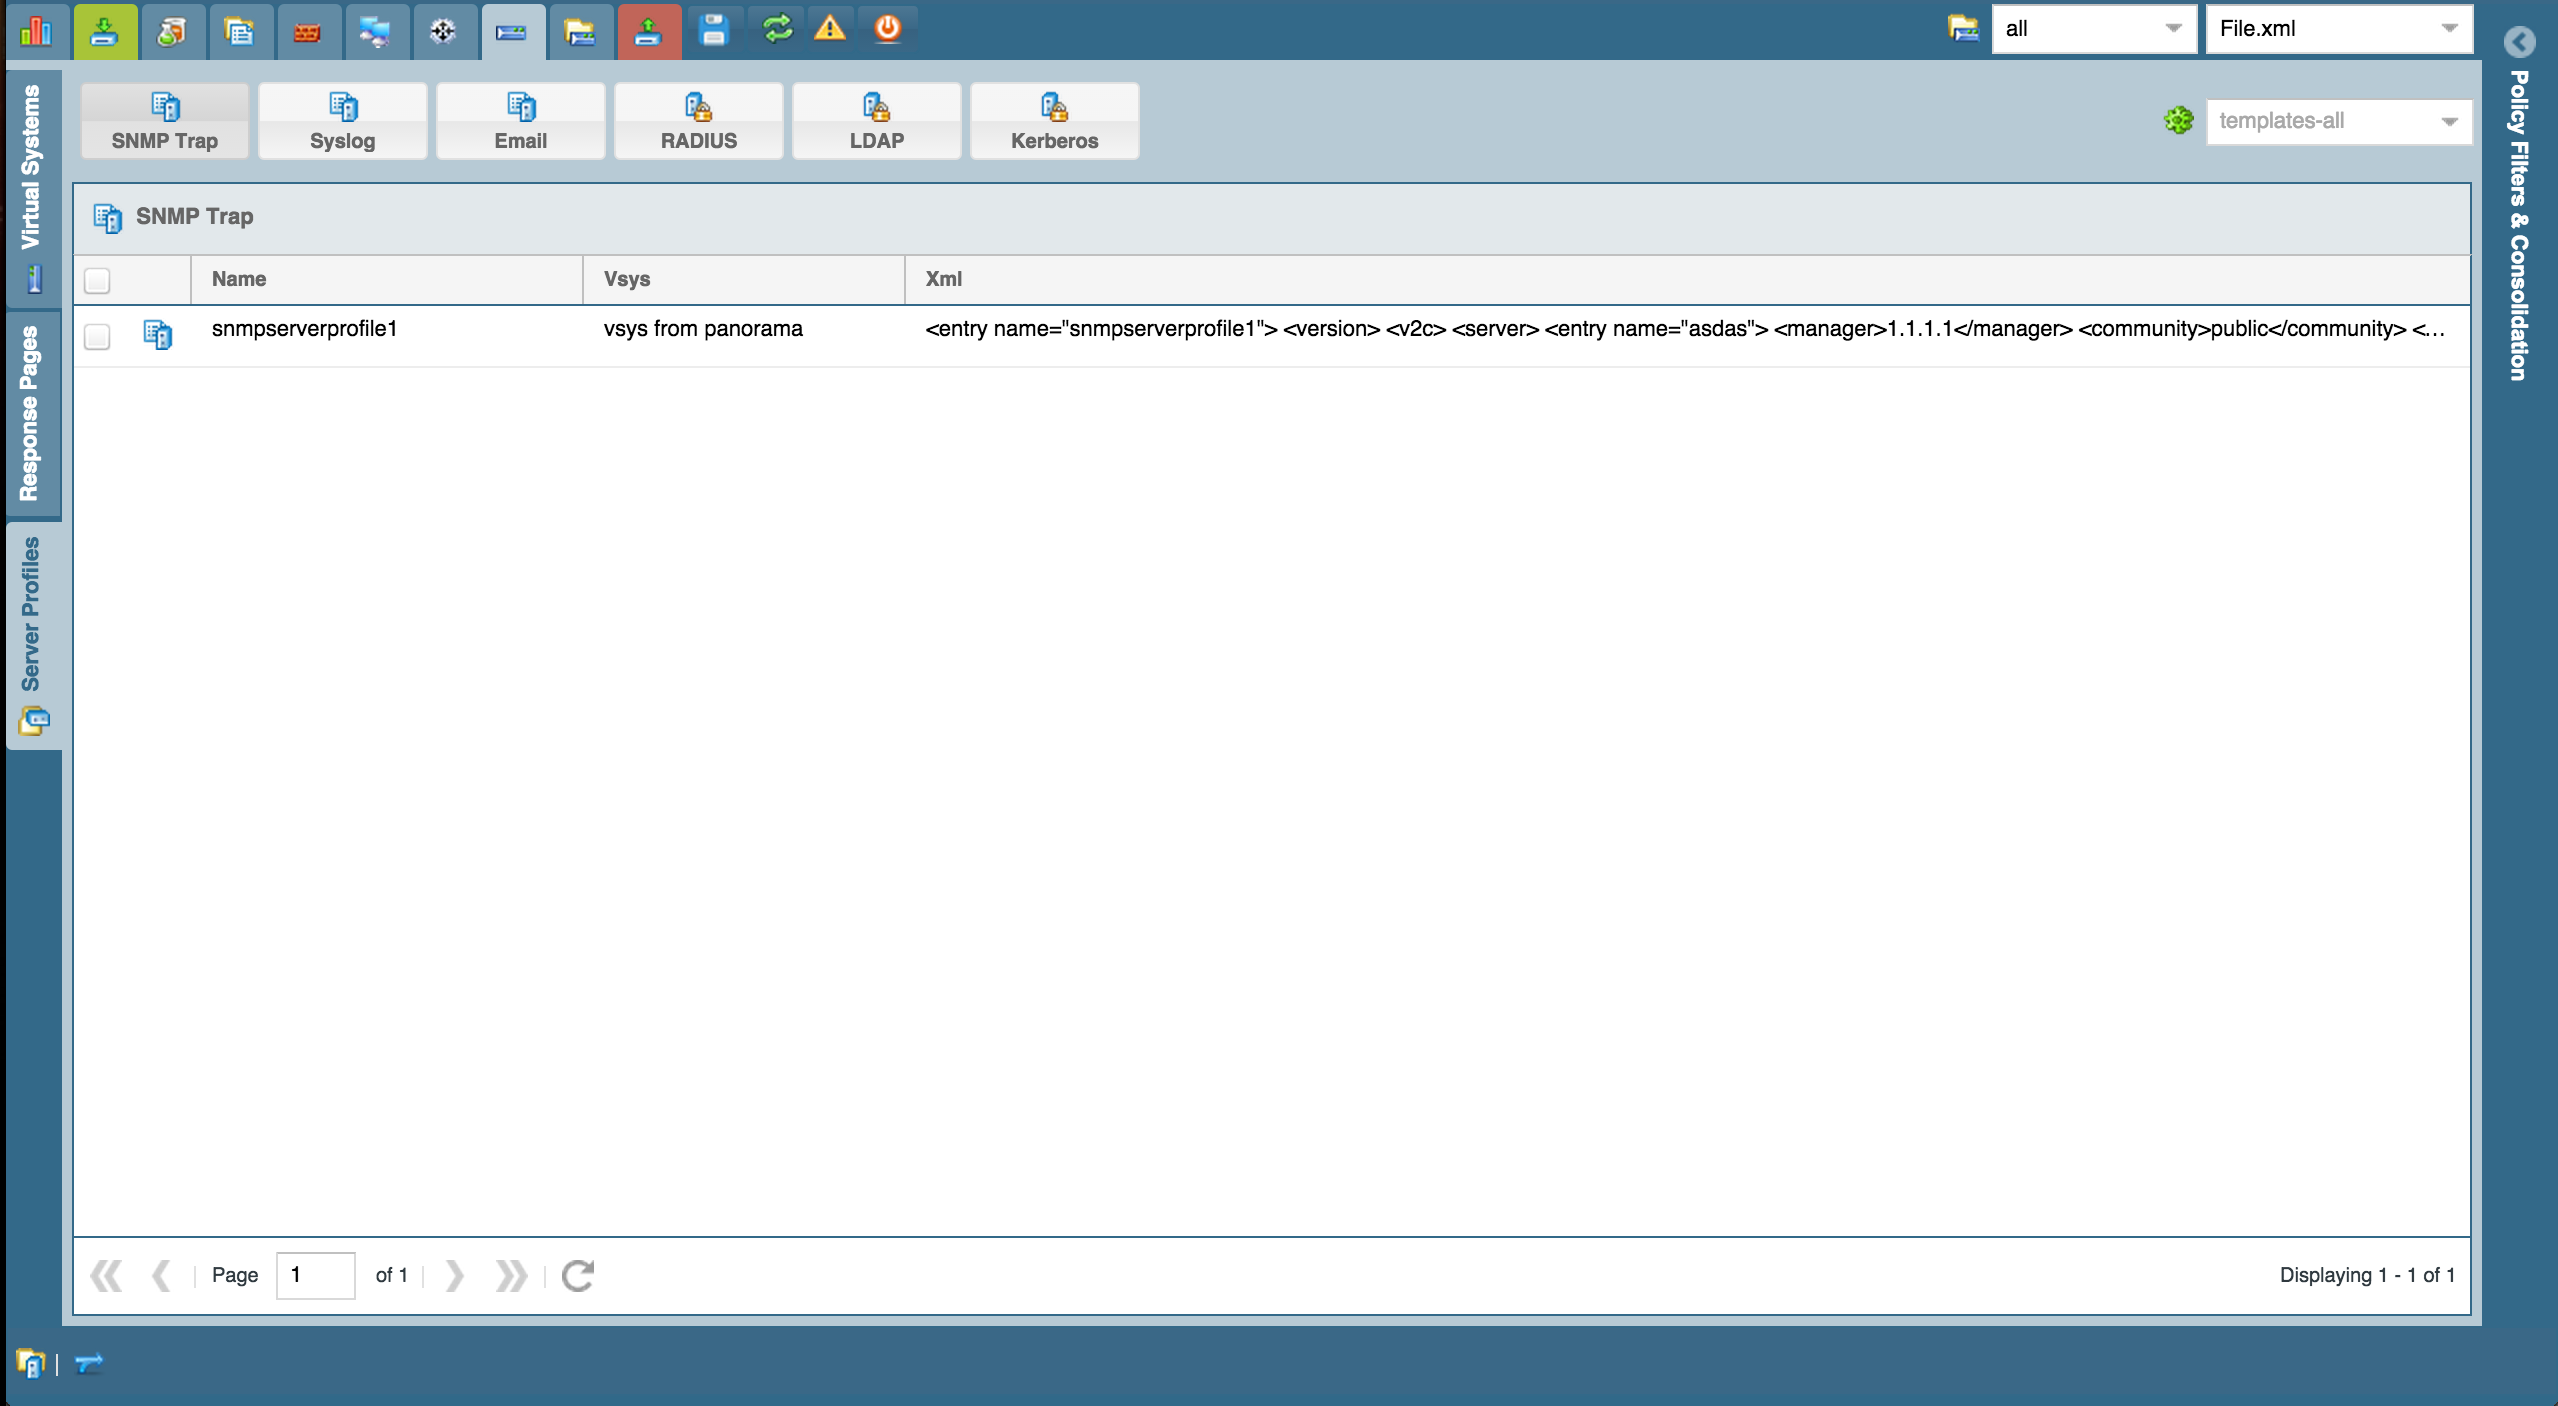The image size is (2558, 1406).
Task: Click the page number input field
Action: tap(315, 1275)
